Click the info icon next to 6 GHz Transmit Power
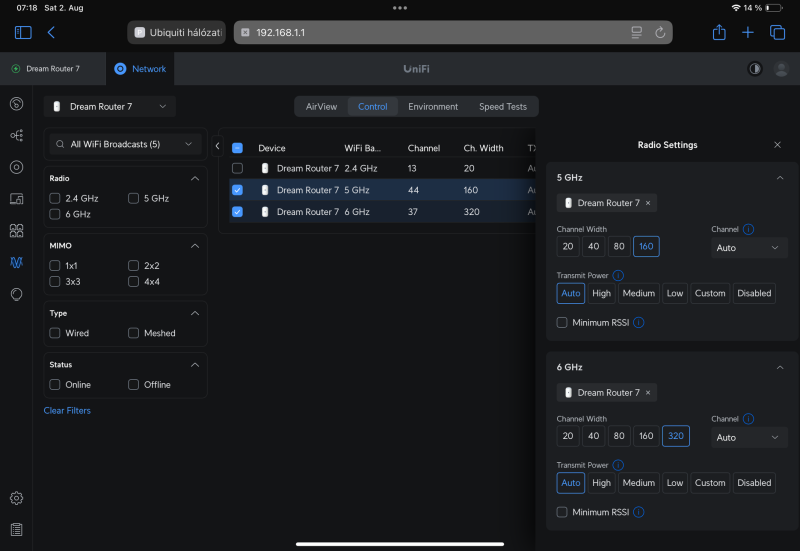 [618, 465]
